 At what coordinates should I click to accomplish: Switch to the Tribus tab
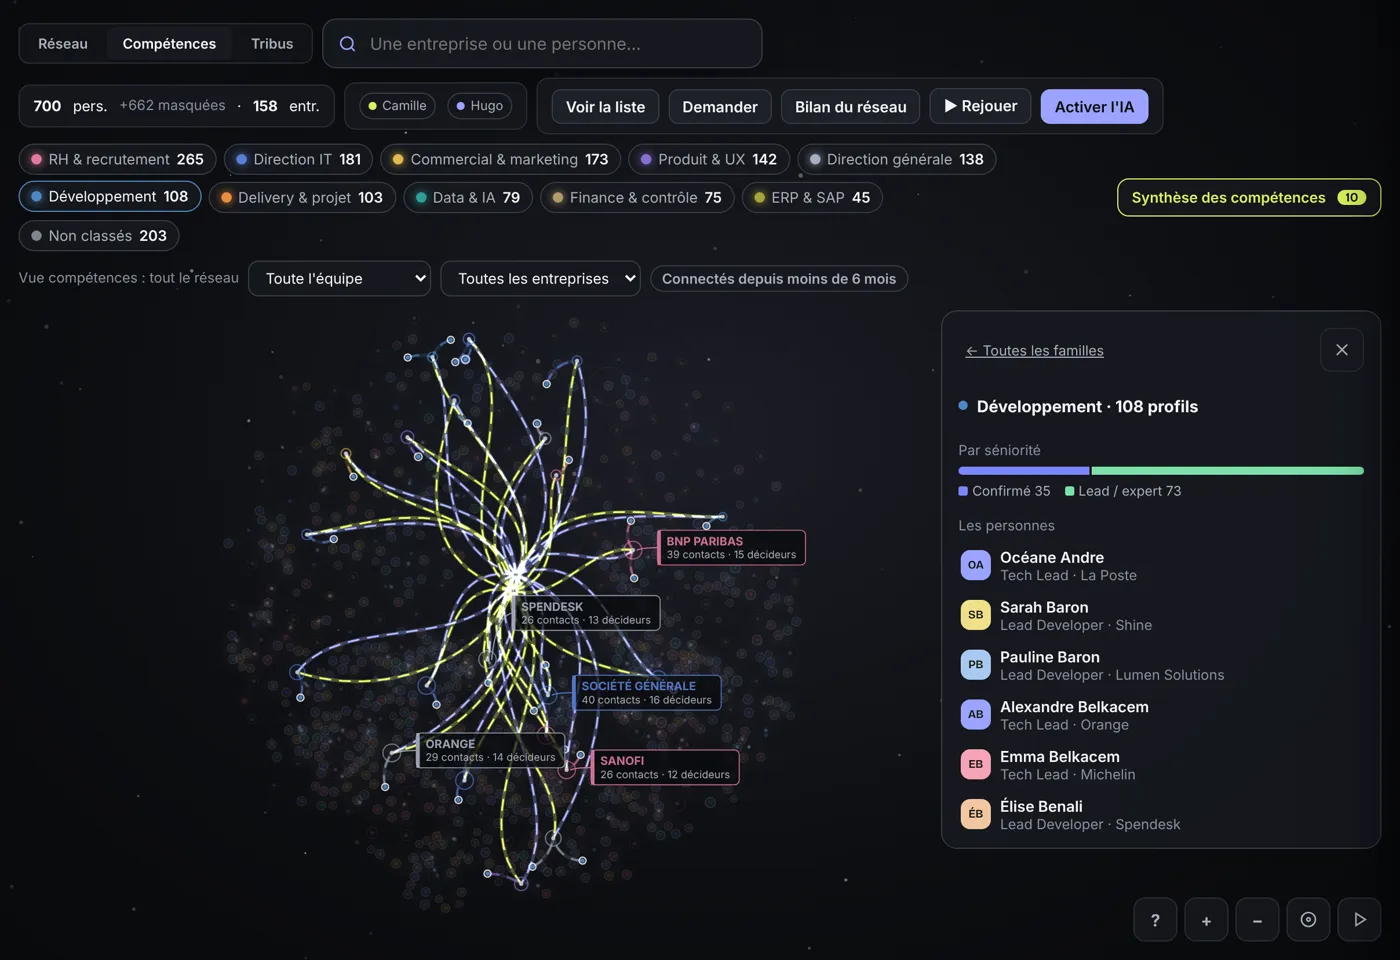[x=272, y=44]
